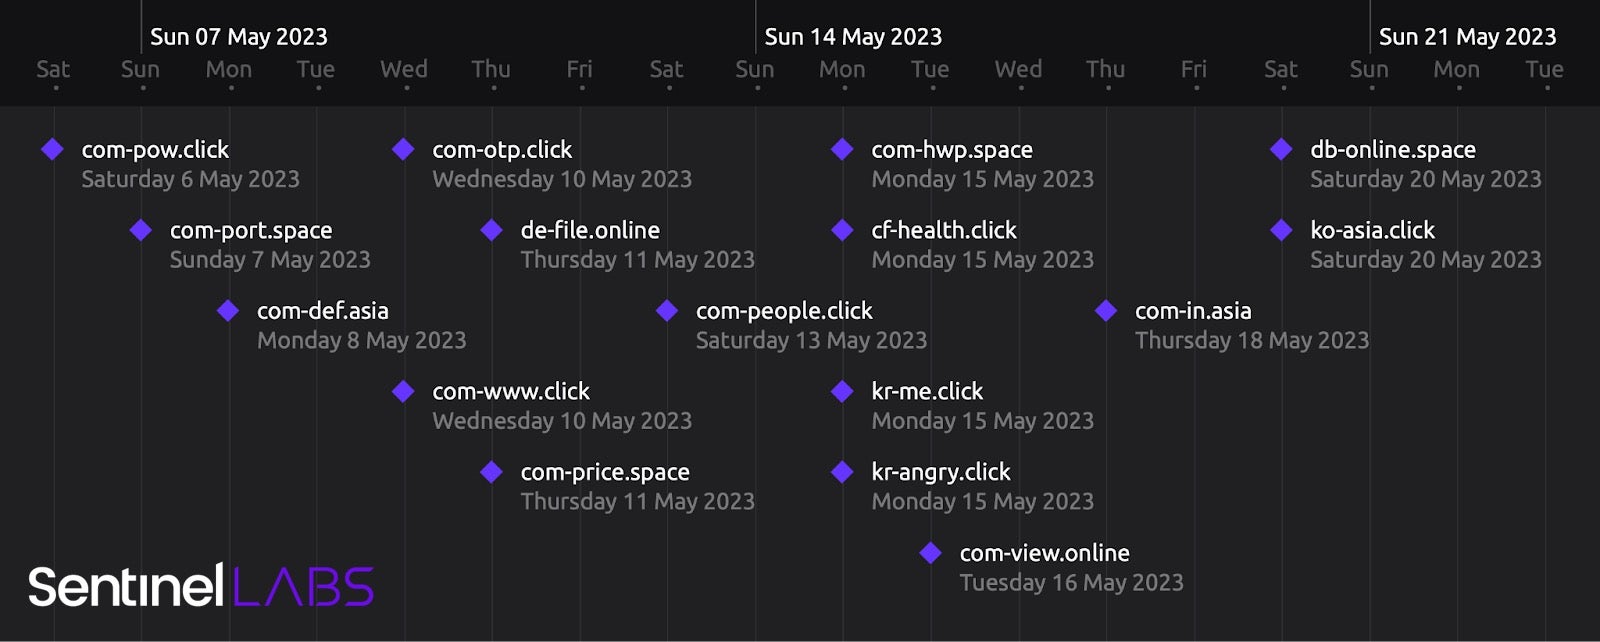The height and width of the screenshot is (642, 1600).
Task: Click the Sun 07 May 2023 week header
Action: tap(238, 37)
